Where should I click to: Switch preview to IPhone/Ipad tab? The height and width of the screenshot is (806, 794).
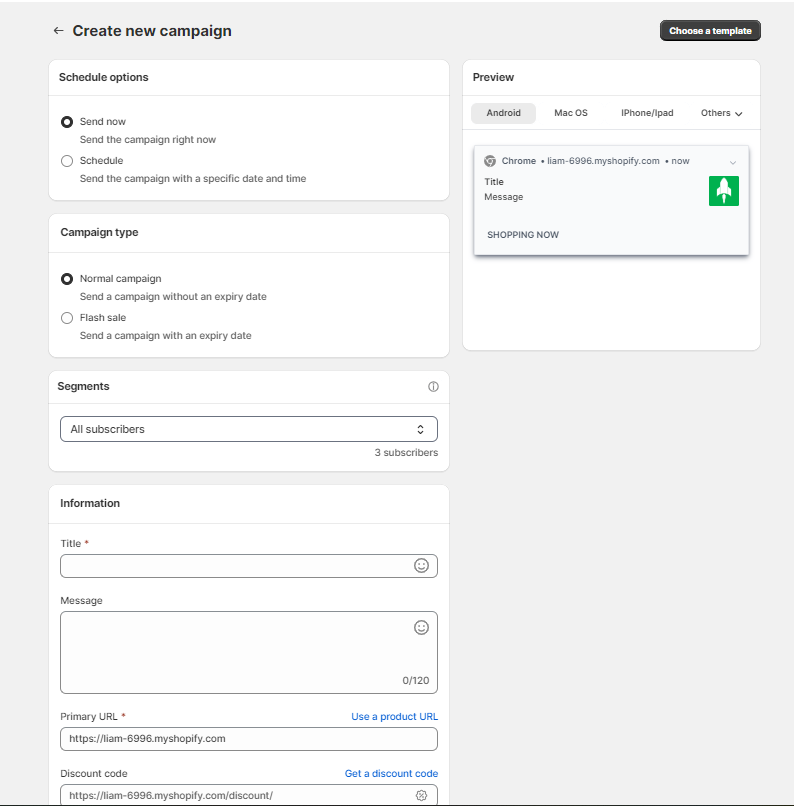(647, 113)
